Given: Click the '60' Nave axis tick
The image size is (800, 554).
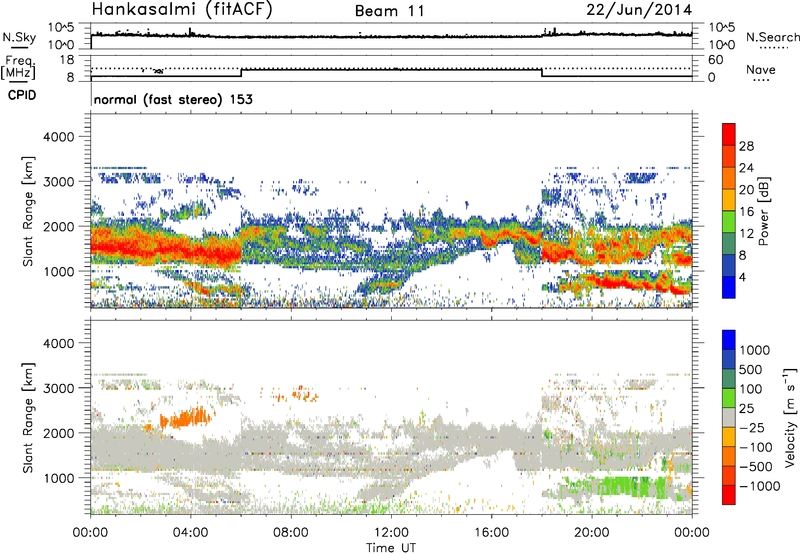Looking at the screenshot, I should [x=716, y=60].
